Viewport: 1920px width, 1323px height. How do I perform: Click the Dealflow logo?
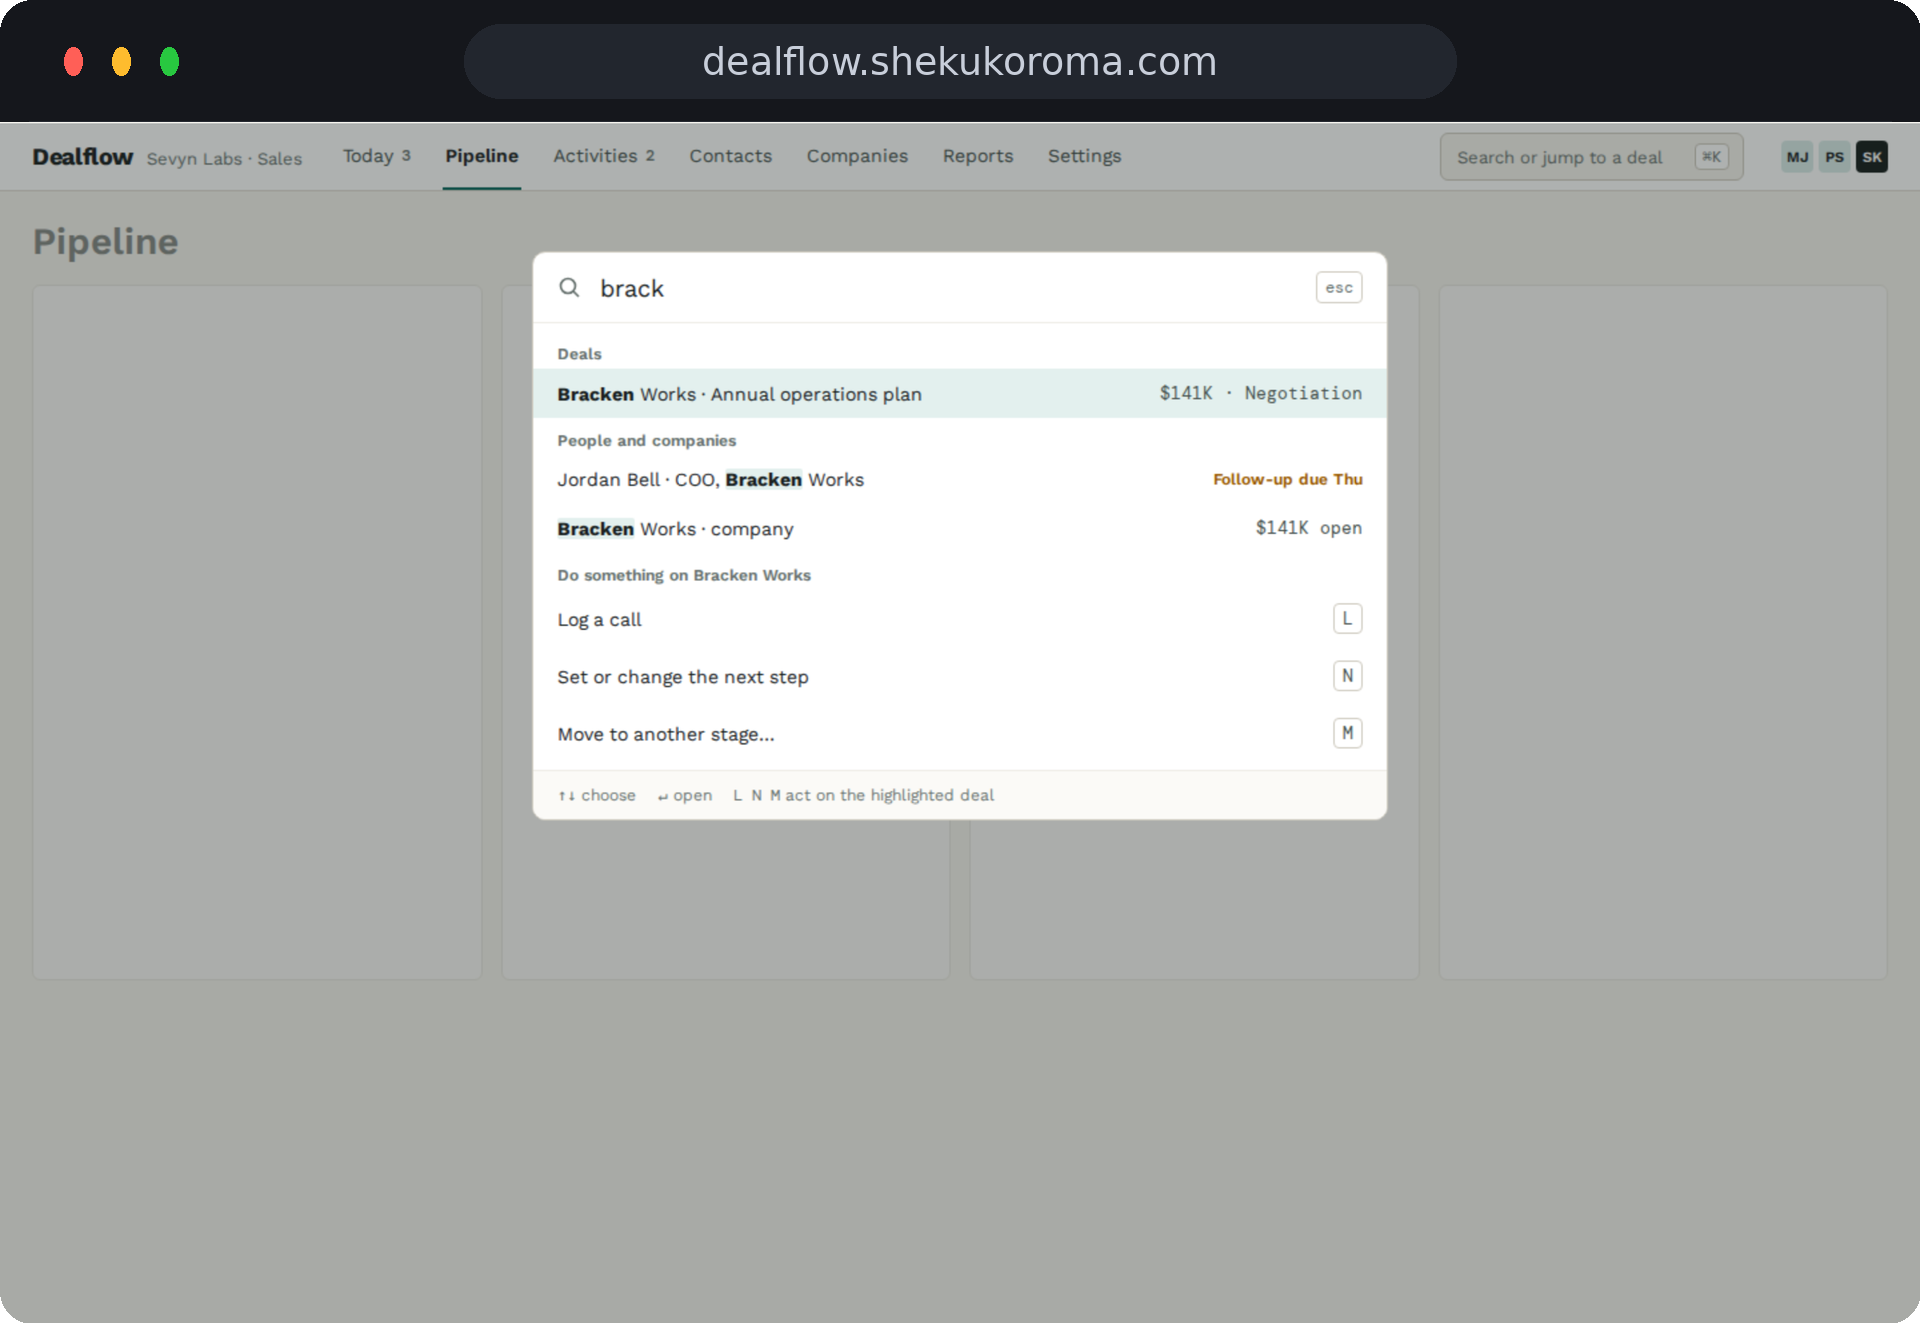pyautogui.click(x=82, y=157)
